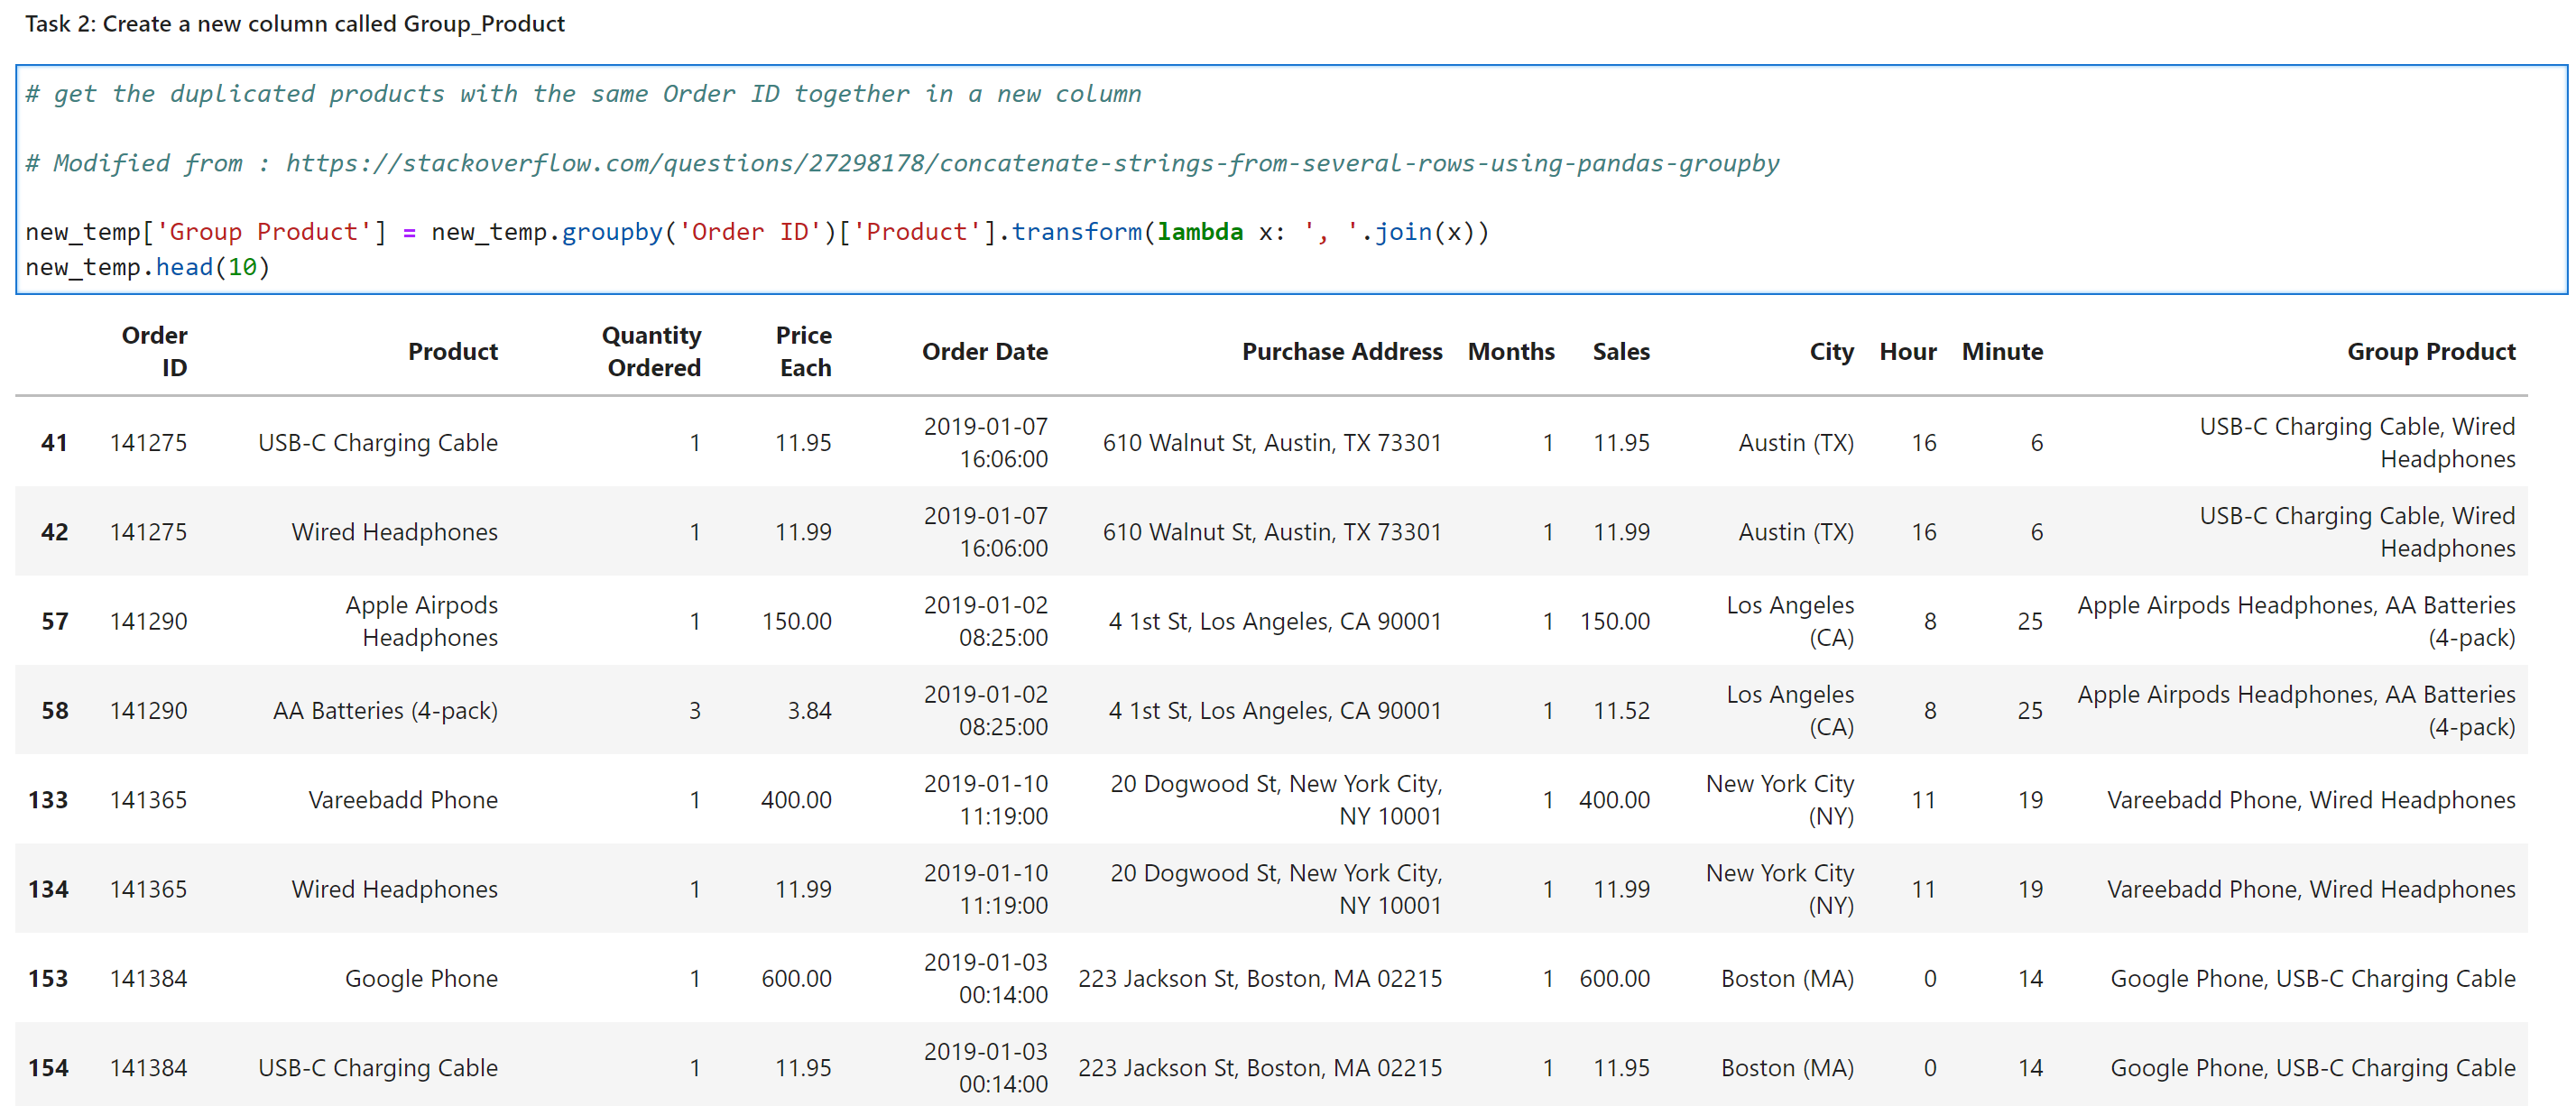Click 'Google Phone, USB-C Charging Cable' group in row 153
The image size is (2576, 1106).
(x=2313, y=978)
